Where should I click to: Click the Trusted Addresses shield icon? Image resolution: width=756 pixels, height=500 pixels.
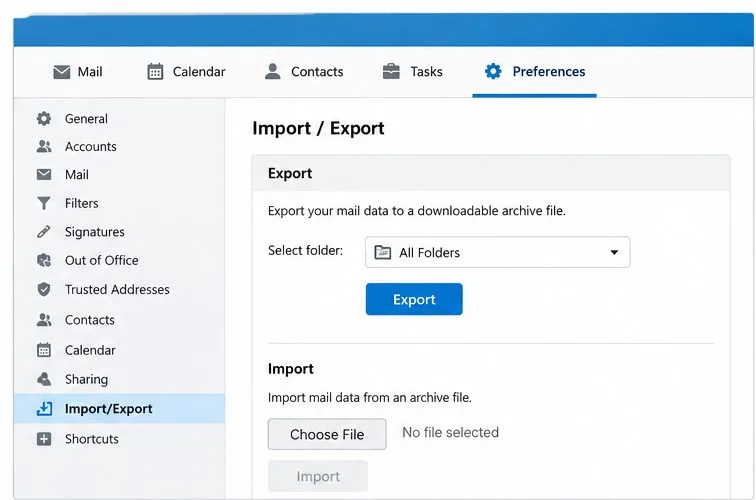[44, 289]
